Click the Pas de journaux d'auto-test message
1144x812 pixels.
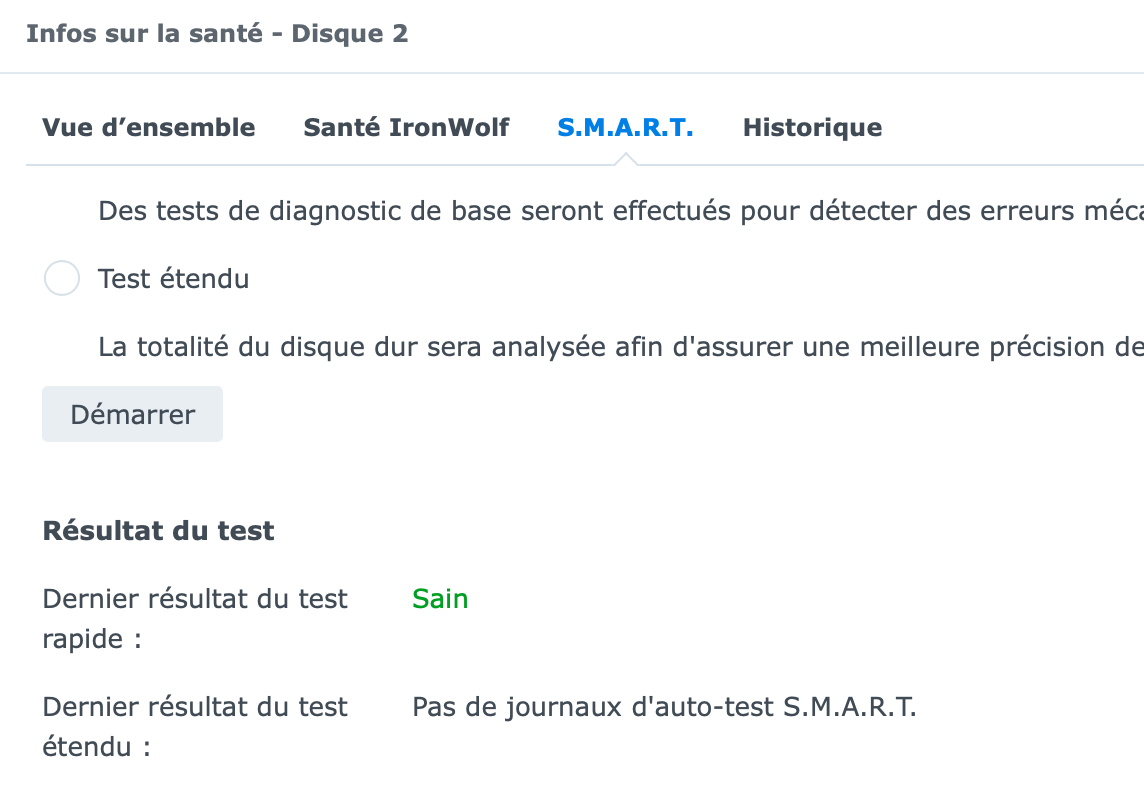(x=664, y=707)
